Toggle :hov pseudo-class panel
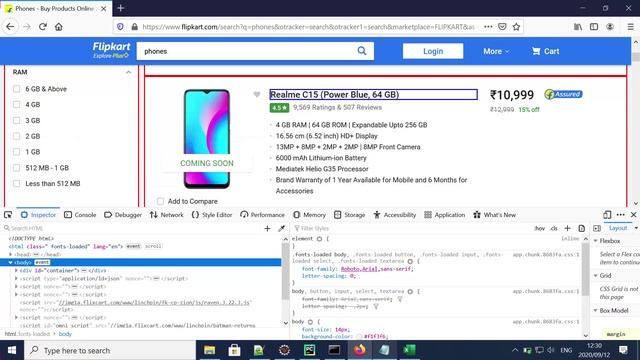This screenshot has height=360, width=640. click(x=540, y=228)
